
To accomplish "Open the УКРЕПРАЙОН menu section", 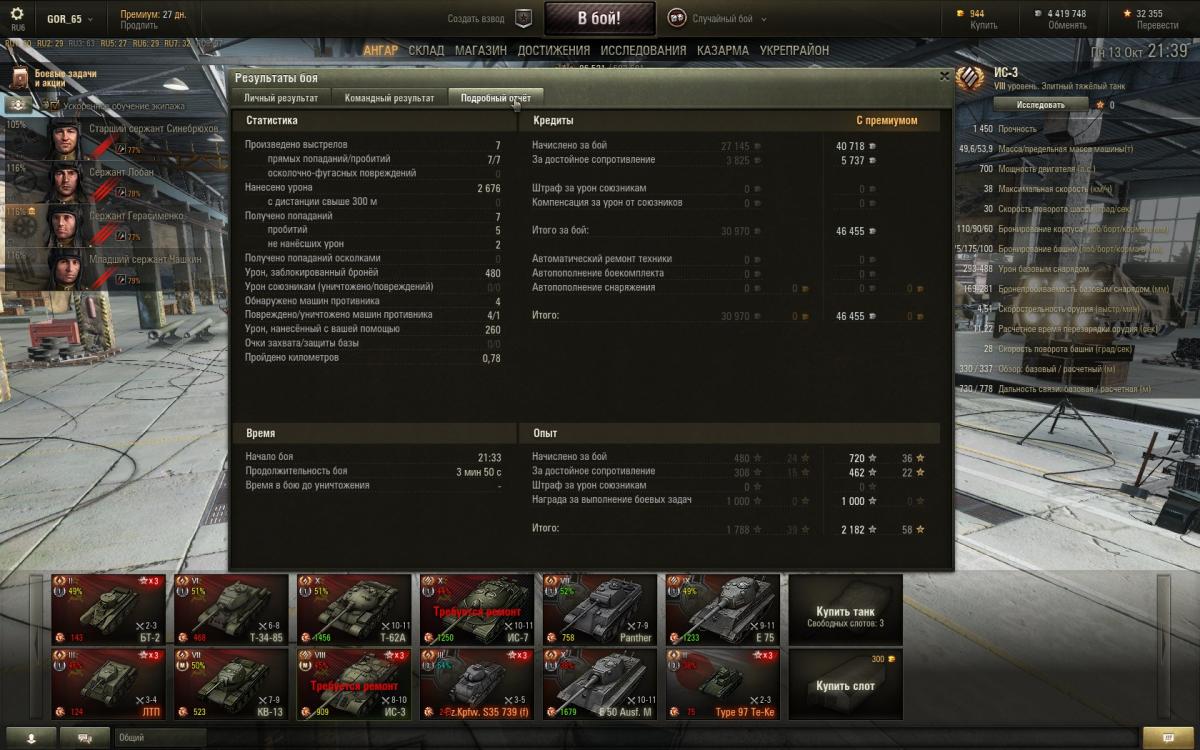I will click(x=794, y=51).
